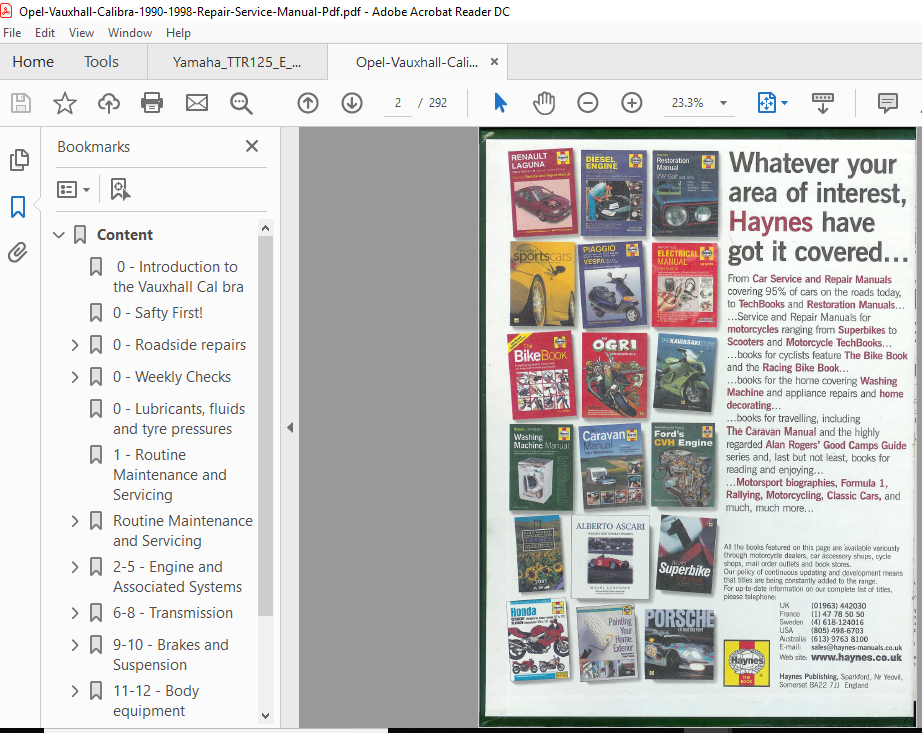This screenshot has height=733, width=922.
Task: Expand 9-10 Brakes and Suspension bookmark
Action: (75, 645)
